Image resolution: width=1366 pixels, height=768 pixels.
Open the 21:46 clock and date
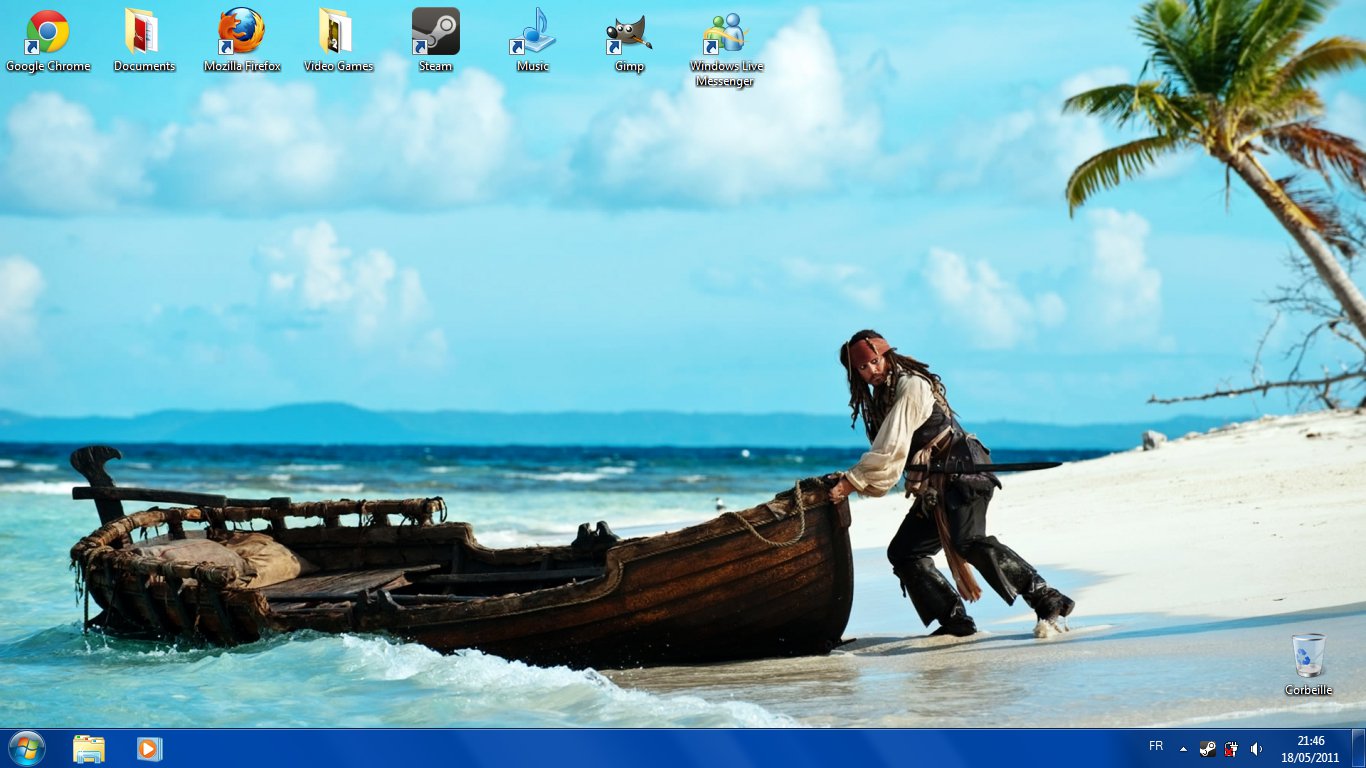click(x=1310, y=749)
